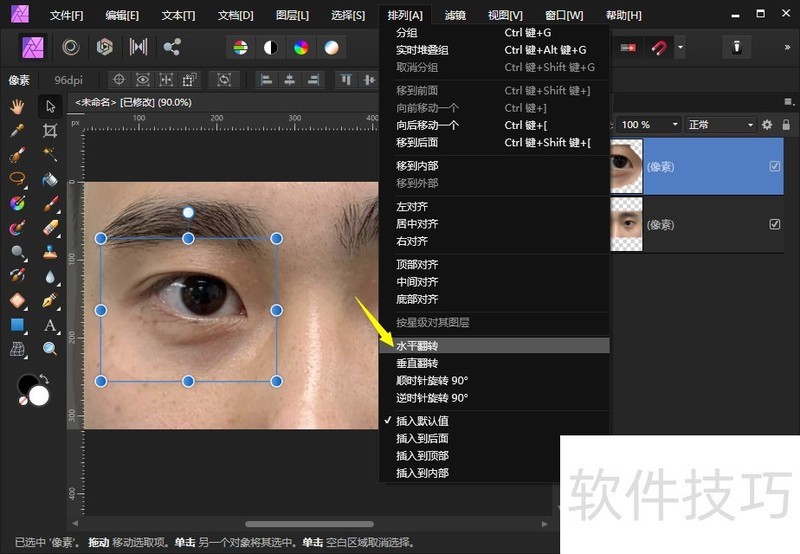Viewport: 800px width, 554px height.
Task: Toggle transform objects separately button
Action: pyautogui.click(x=189, y=80)
